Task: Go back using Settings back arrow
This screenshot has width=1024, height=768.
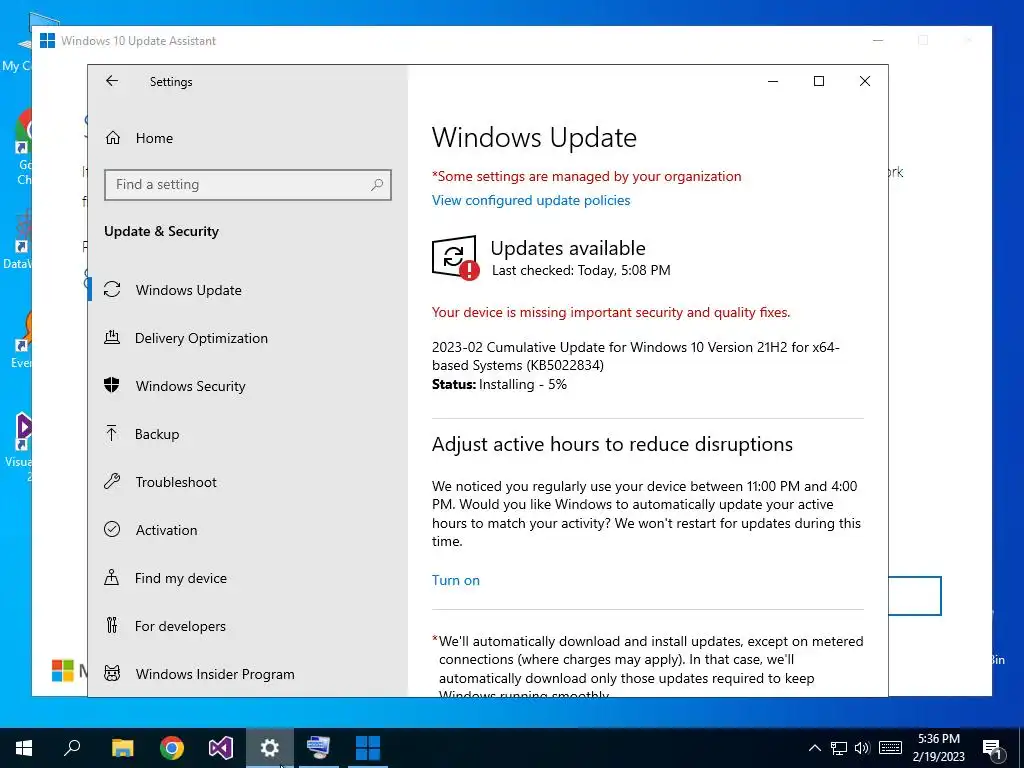Action: pos(112,81)
